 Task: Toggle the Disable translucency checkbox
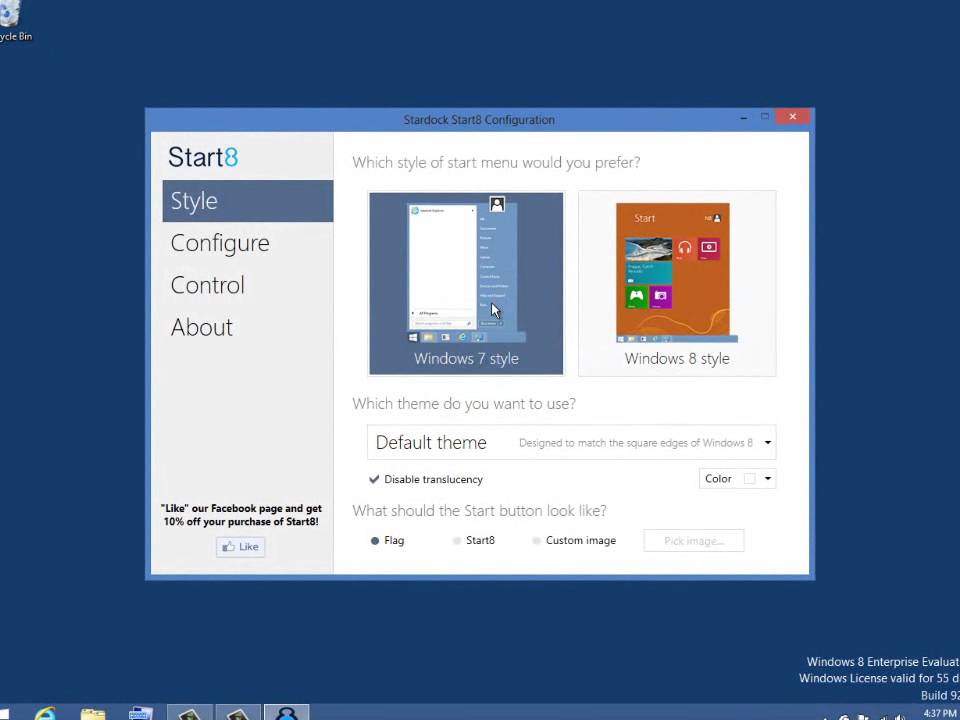point(374,479)
